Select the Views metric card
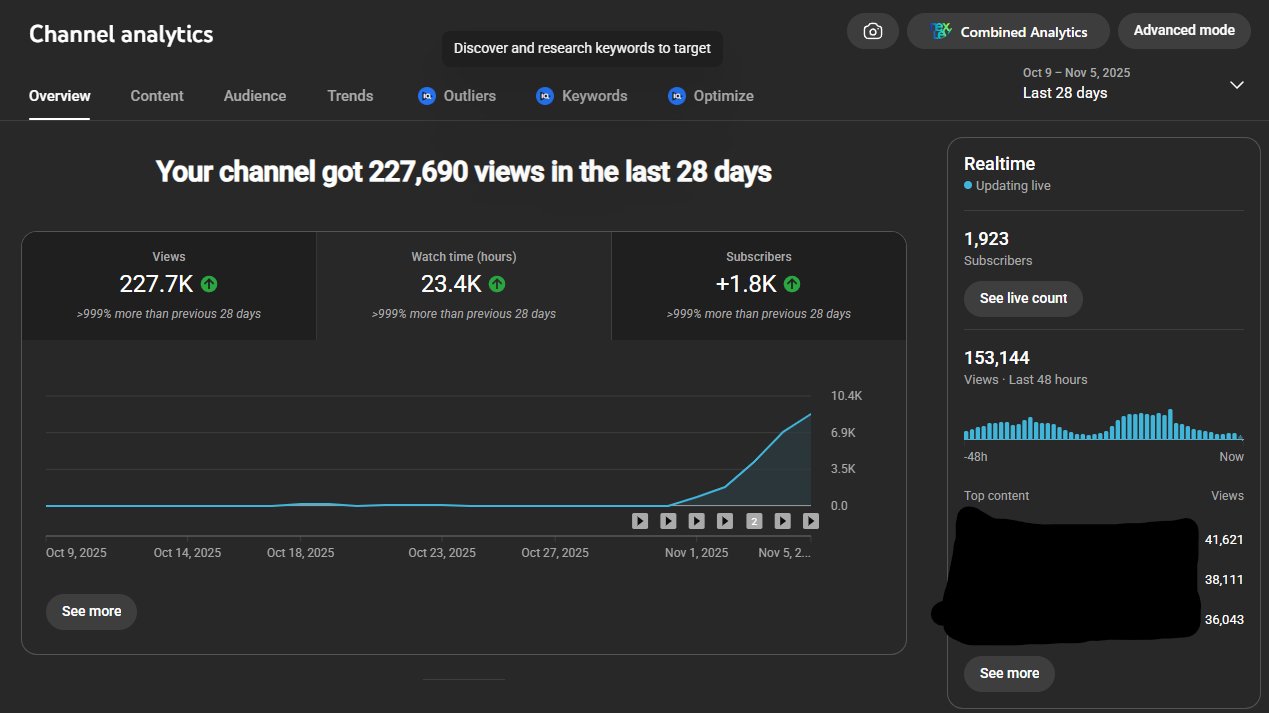This screenshot has width=1269, height=713. click(169, 286)
